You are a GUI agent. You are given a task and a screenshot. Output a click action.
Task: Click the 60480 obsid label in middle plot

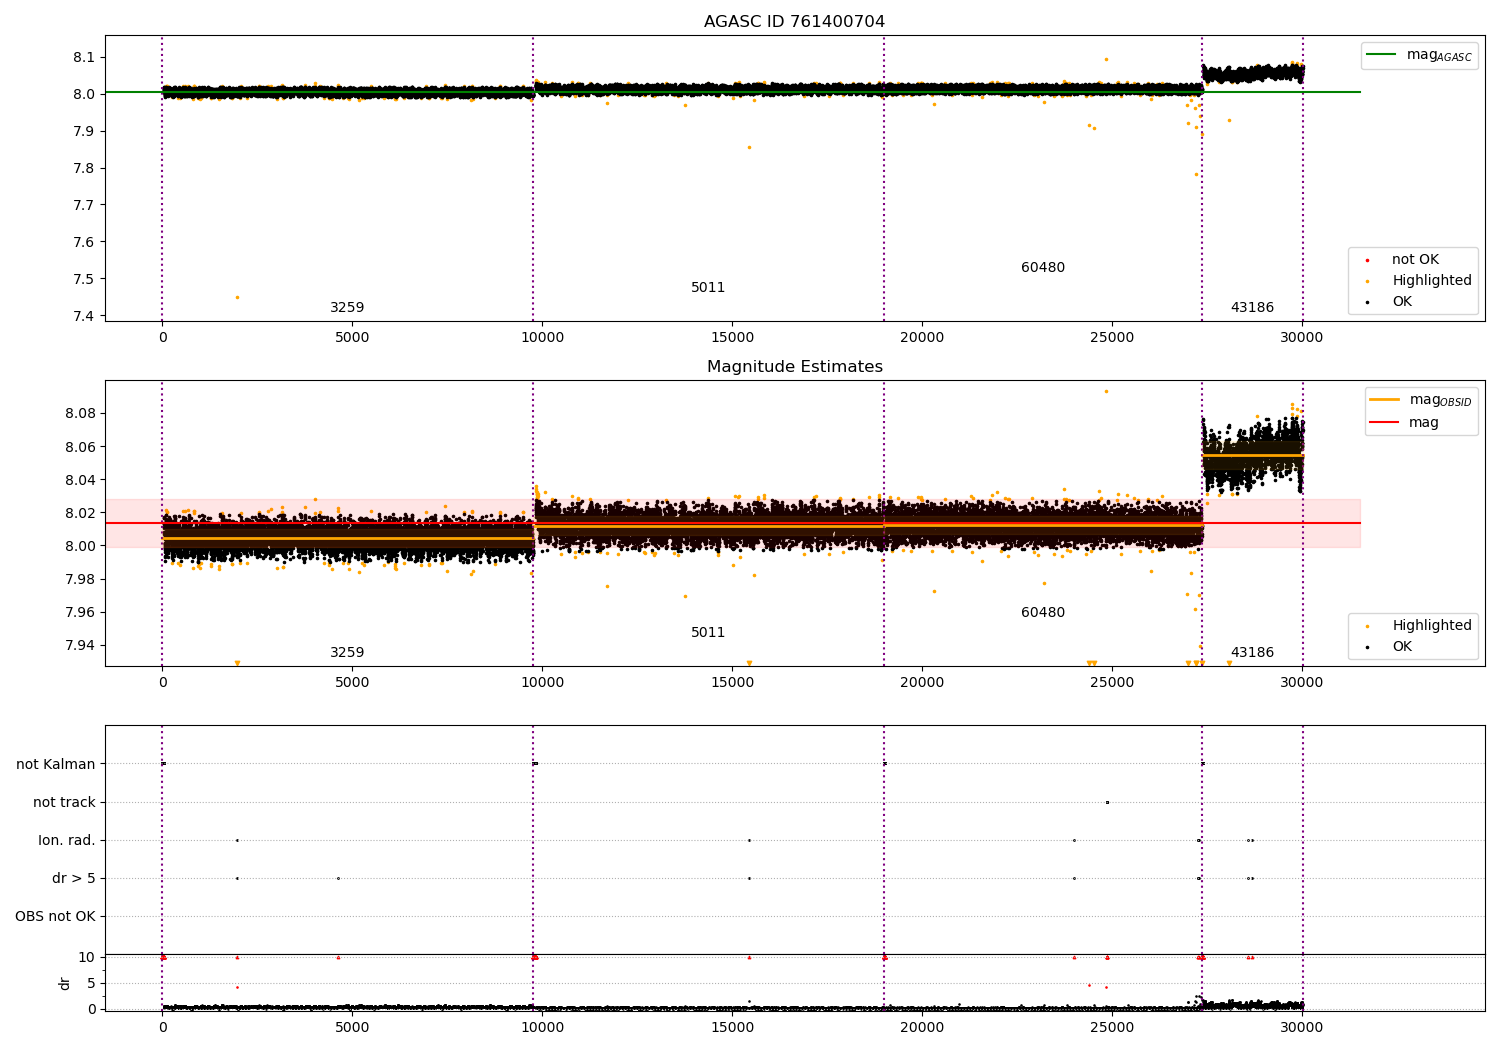click(1043, 613)
